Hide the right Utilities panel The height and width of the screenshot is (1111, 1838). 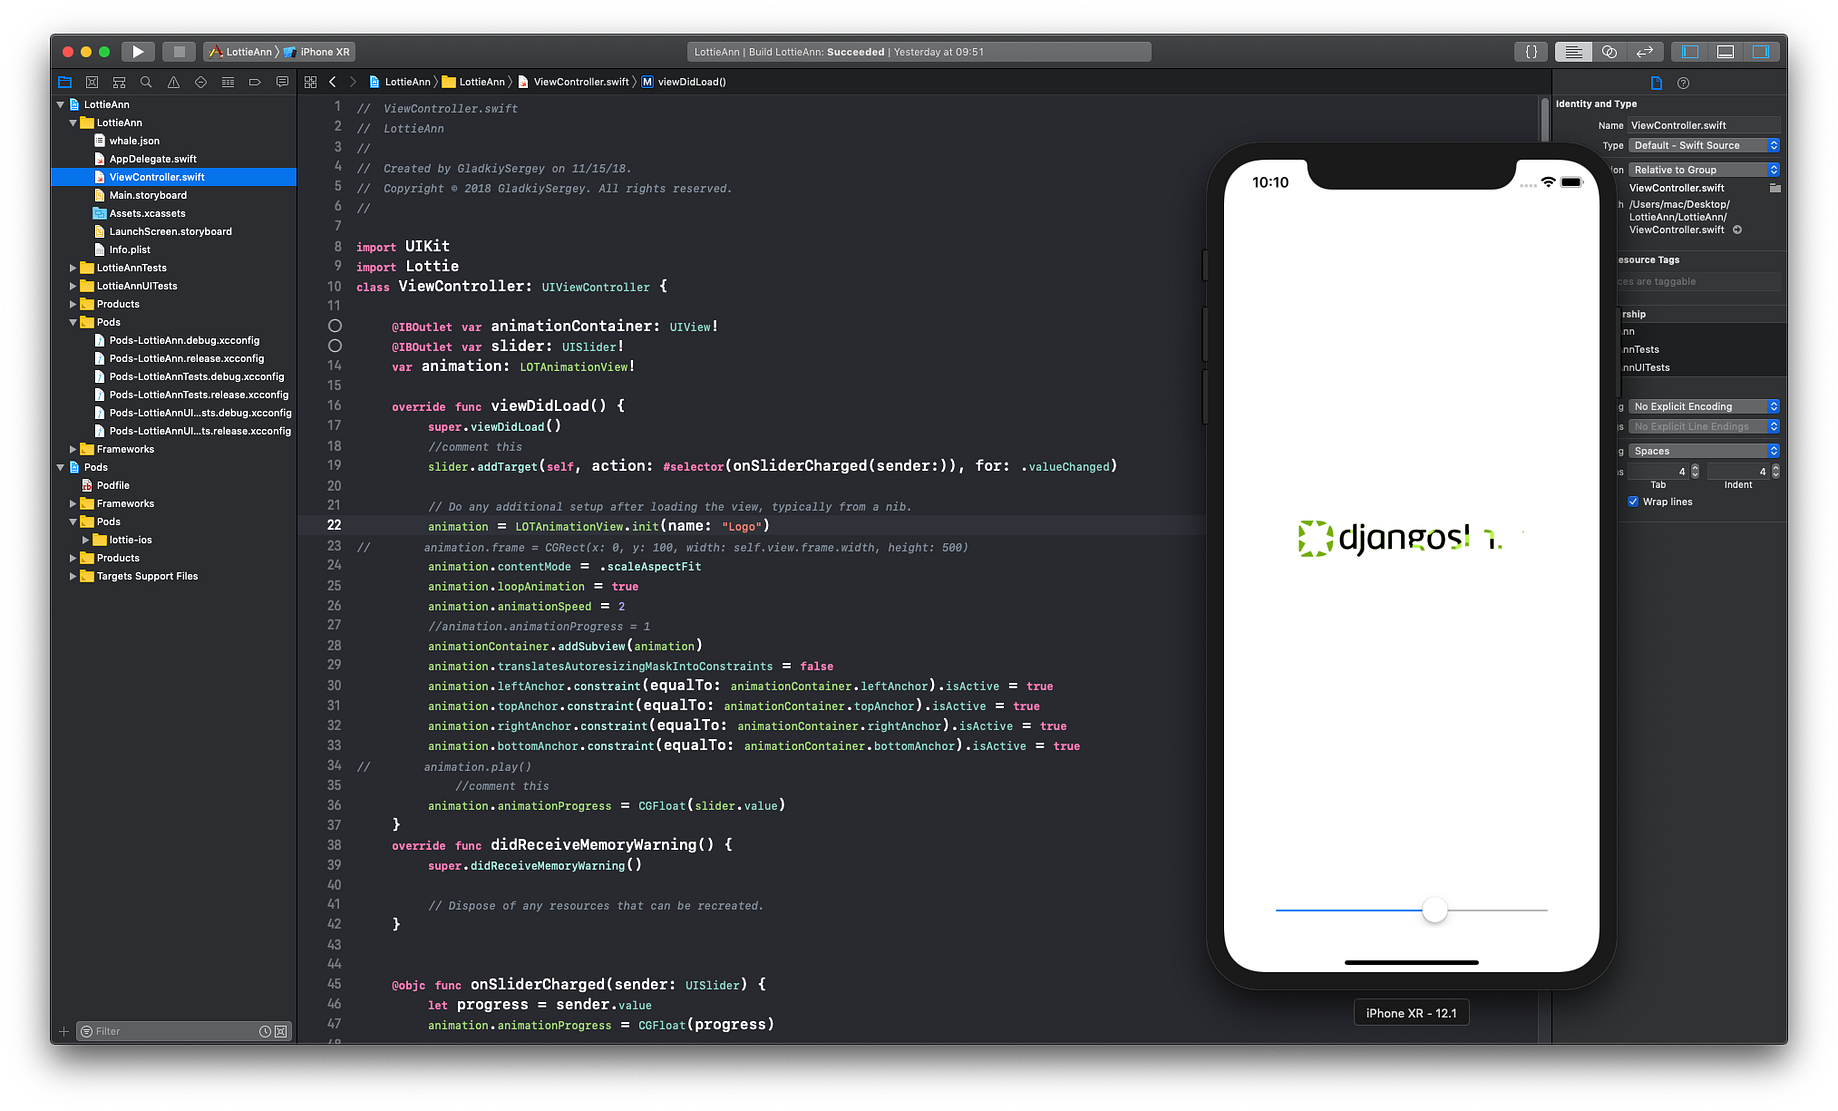click(1760, 51)
